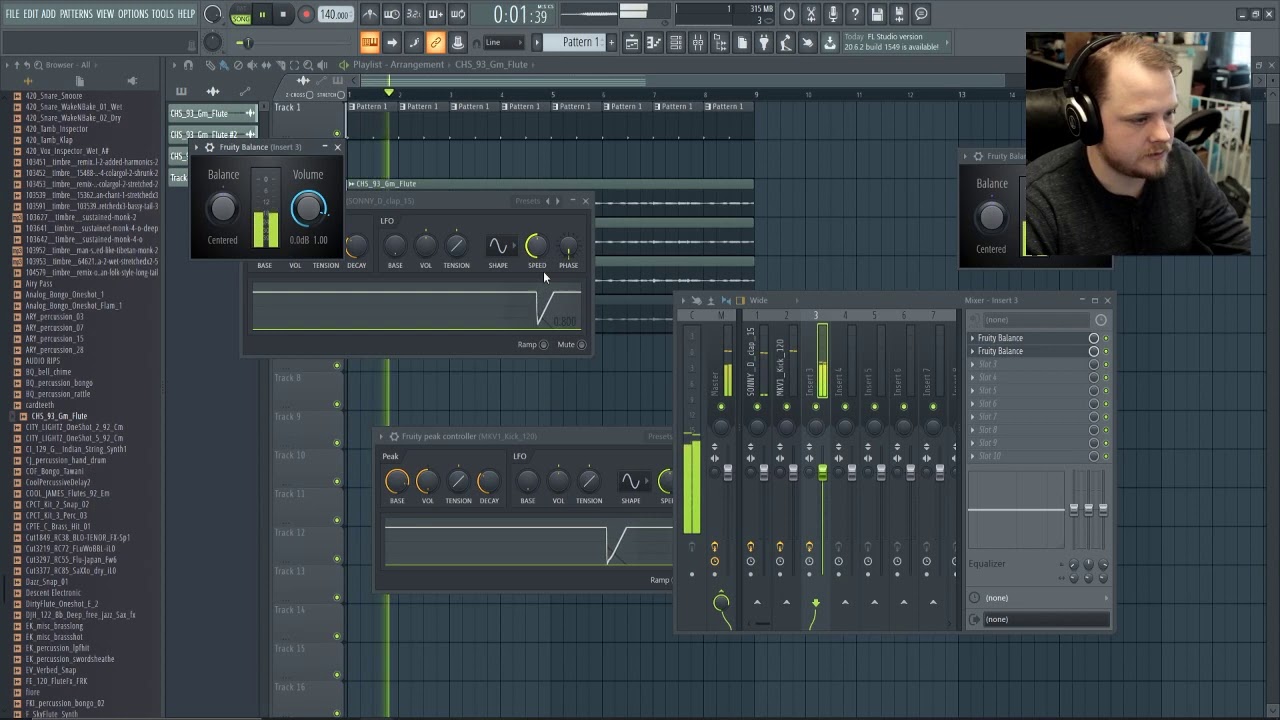Screen dimensions: 1280x720
Task: Open the audio editor scissors icon
Action: point(811,14)
